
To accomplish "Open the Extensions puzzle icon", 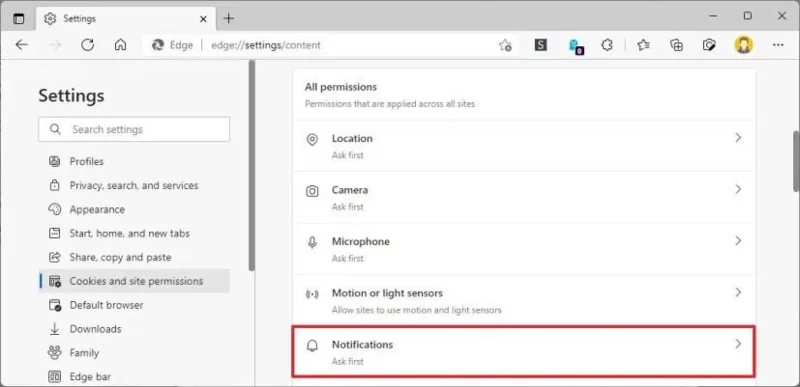I will click(x=607, y=45).
